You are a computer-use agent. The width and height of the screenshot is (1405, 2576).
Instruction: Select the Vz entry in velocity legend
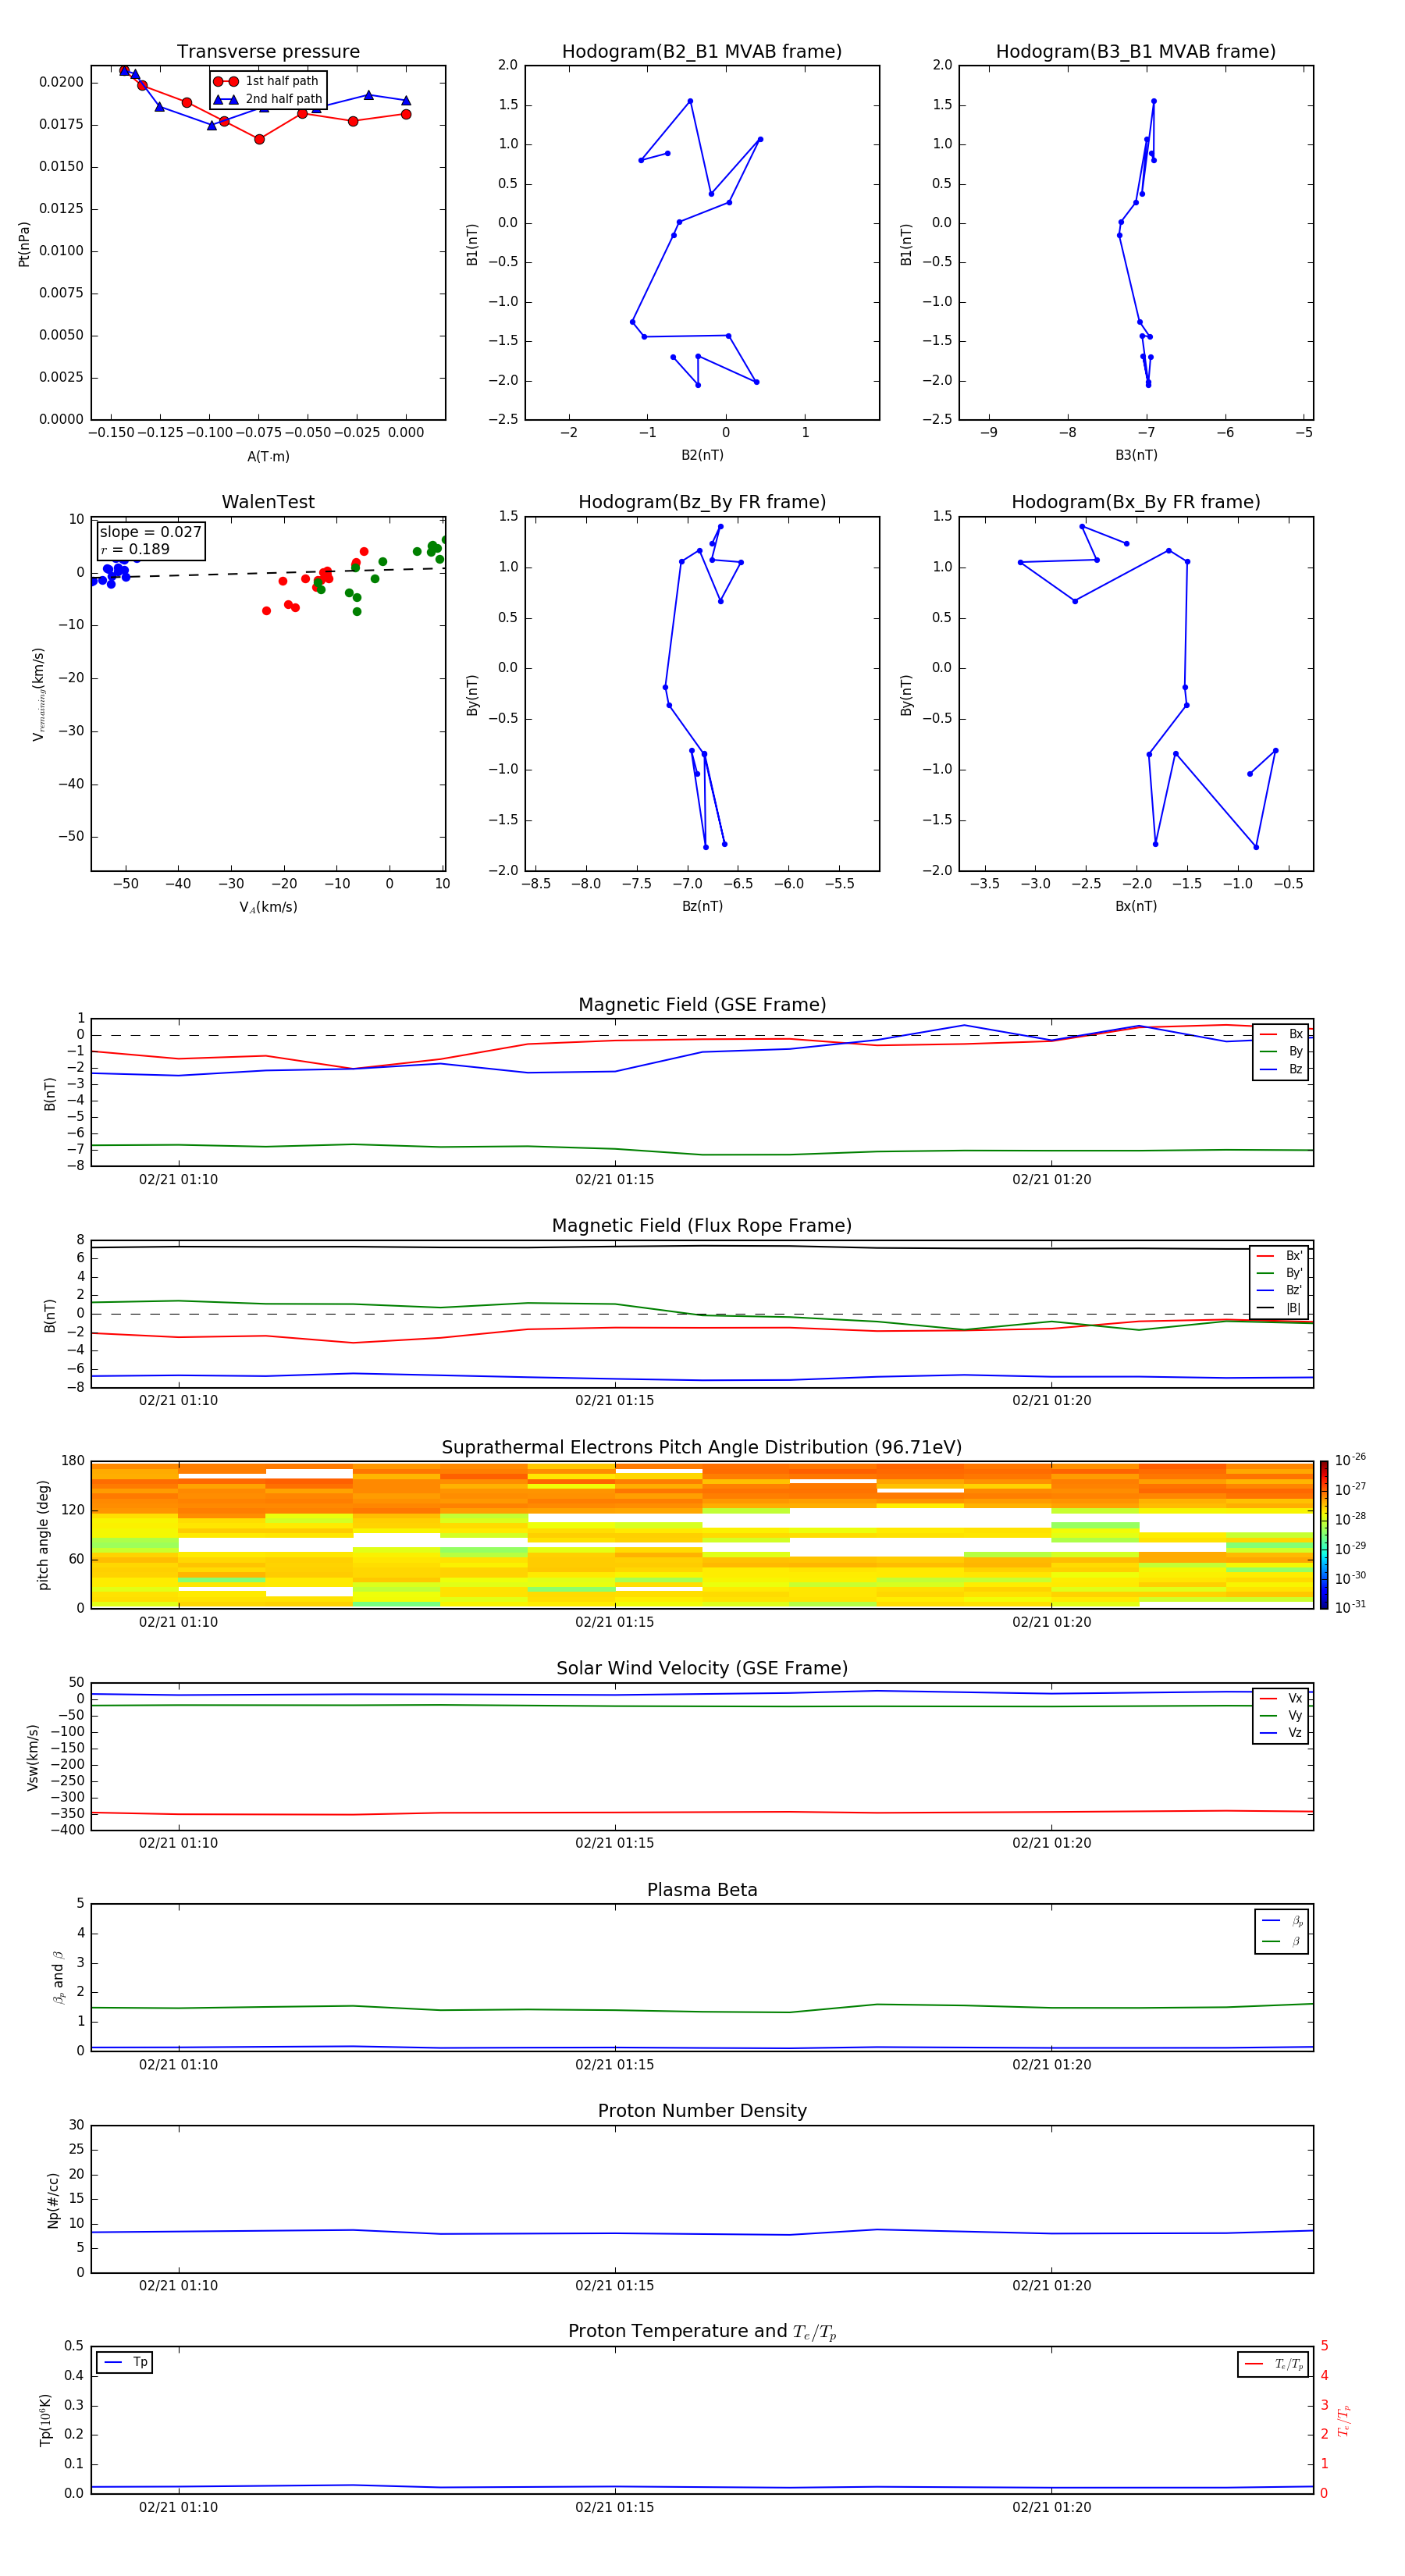pyautogui.click(x=1281, y=1733)
